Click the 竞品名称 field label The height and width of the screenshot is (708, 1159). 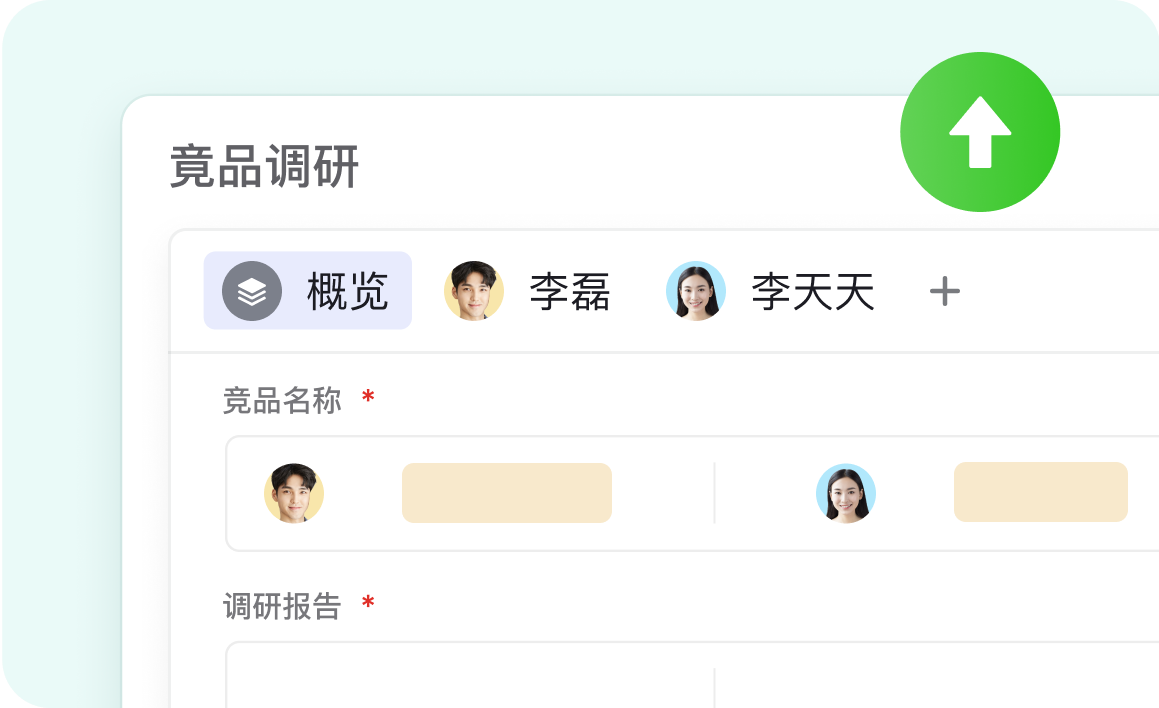pyautogui.click(x=282, y=401)
